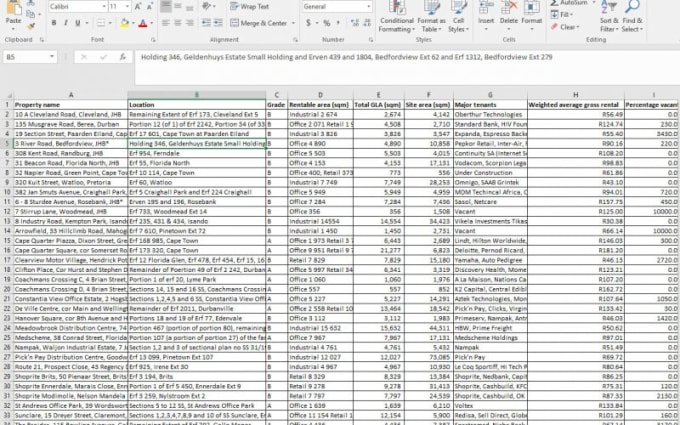The image size is (680, 425).
Task: Select the column H header
Action: point(575,95)
